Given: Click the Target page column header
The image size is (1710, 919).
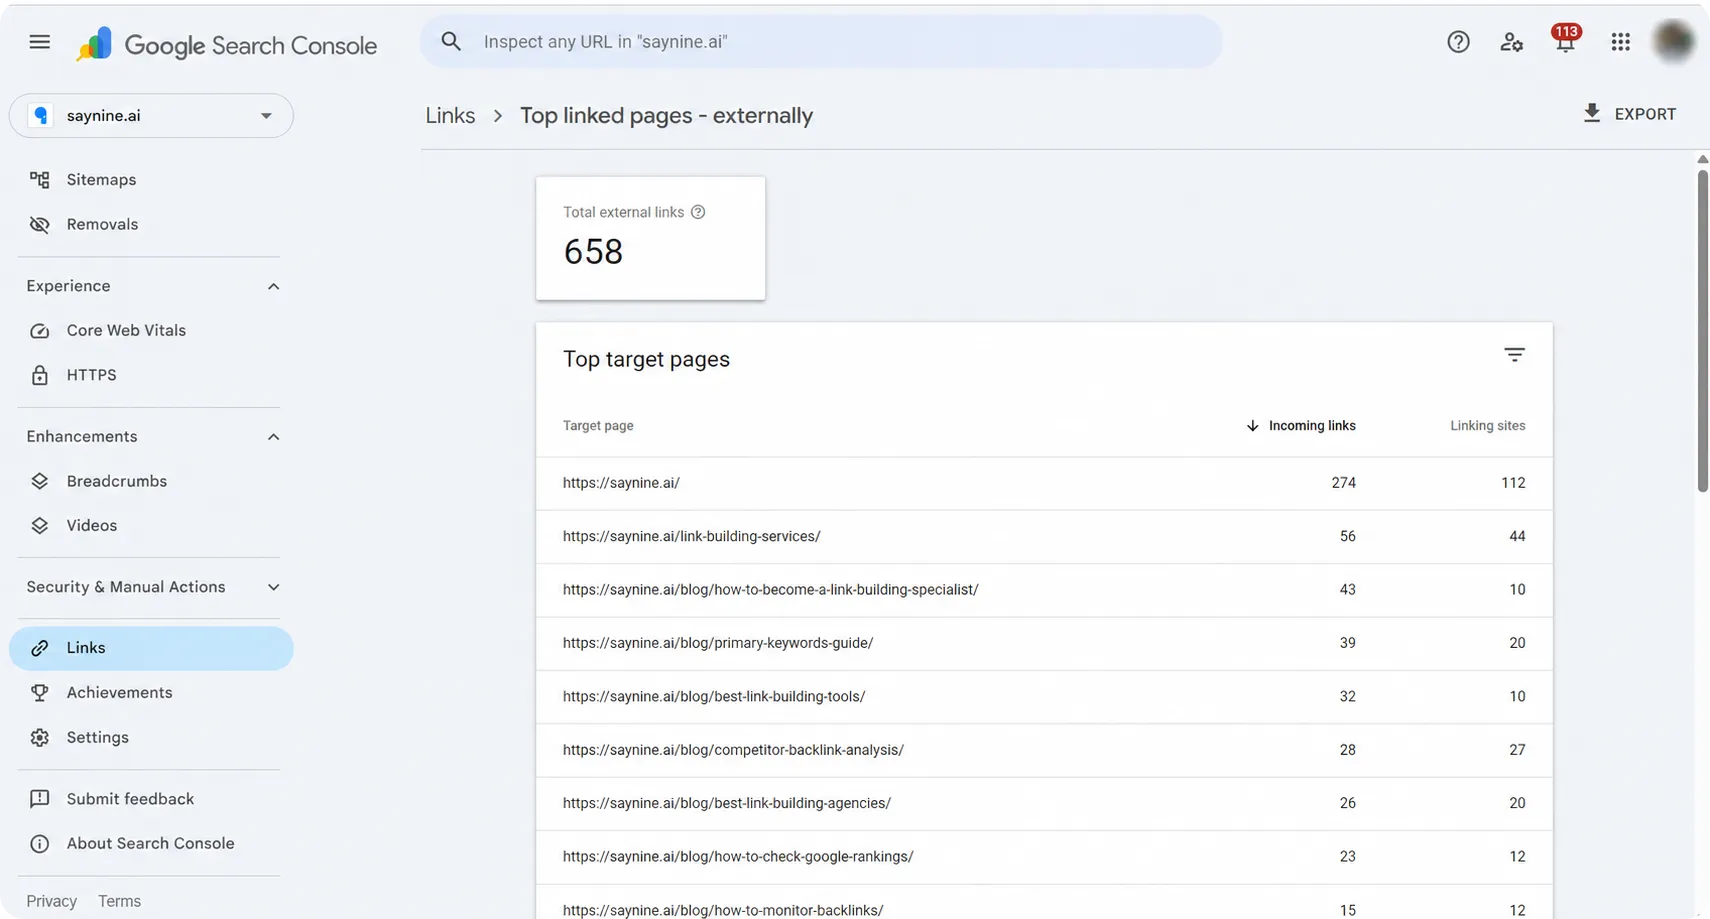Looking at the screenshot, I should (598, 426).
